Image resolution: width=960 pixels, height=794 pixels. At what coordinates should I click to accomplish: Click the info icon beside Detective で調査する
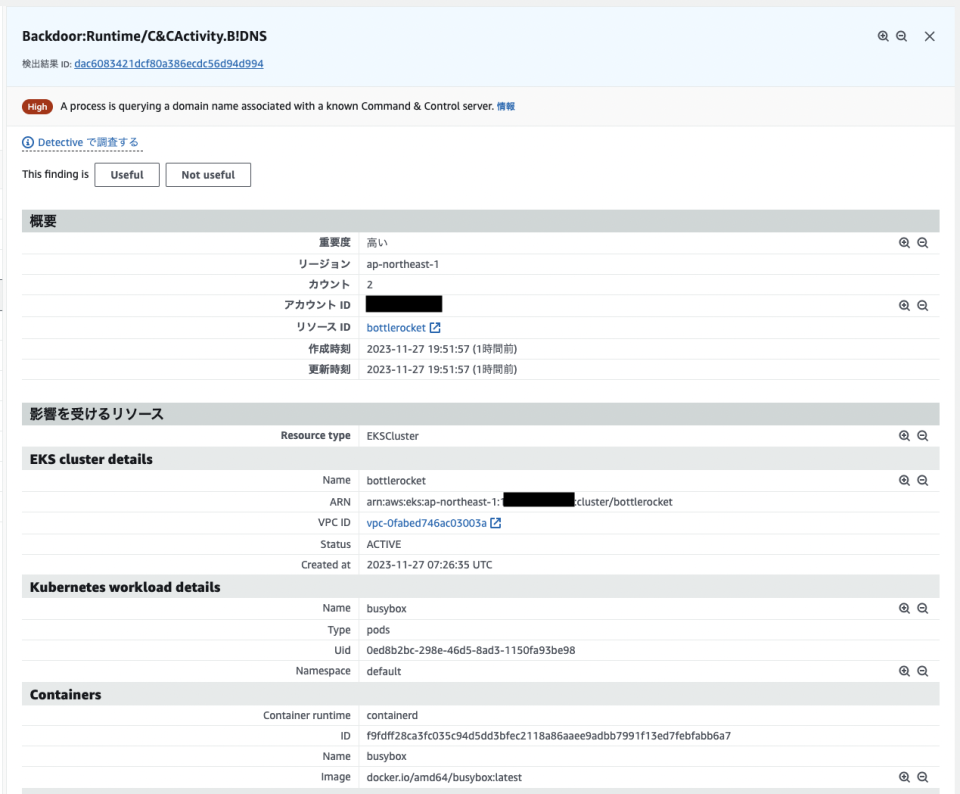[x=27, y=142]
